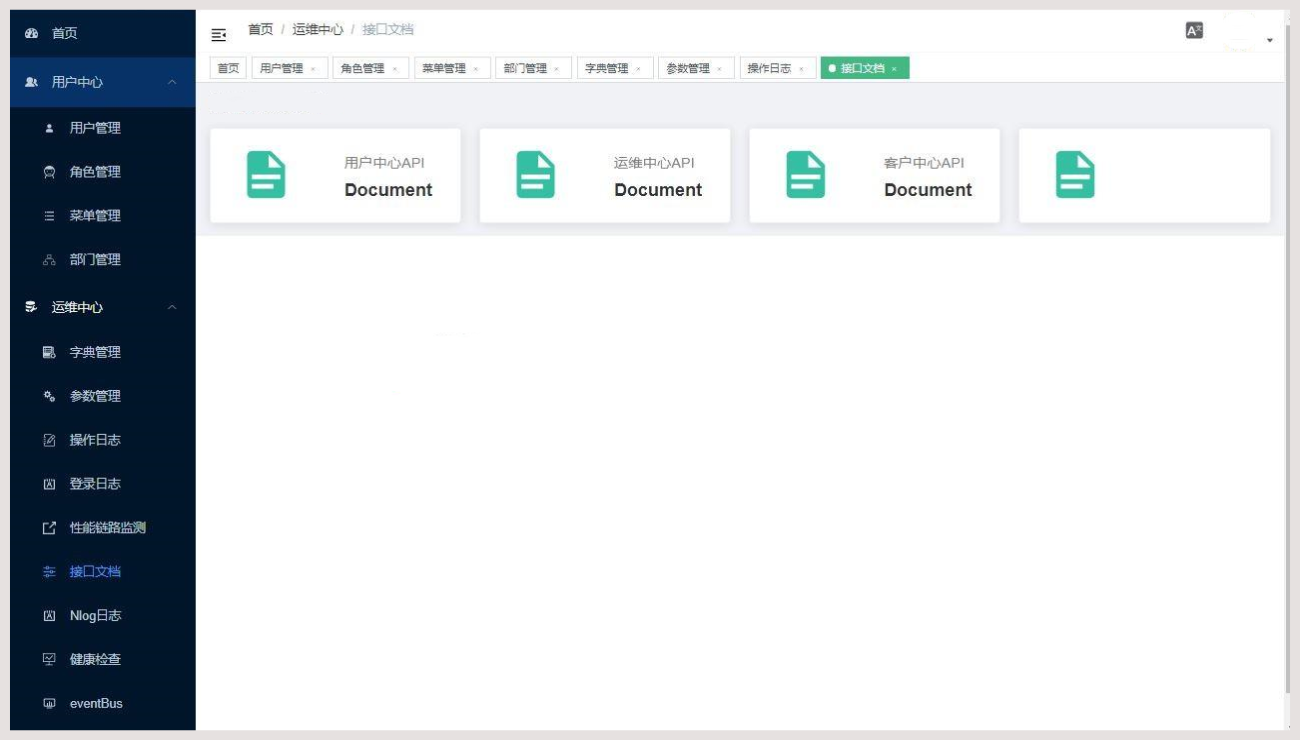
Task: Click the 运维中心API document icon
Action: click(535, 175)
